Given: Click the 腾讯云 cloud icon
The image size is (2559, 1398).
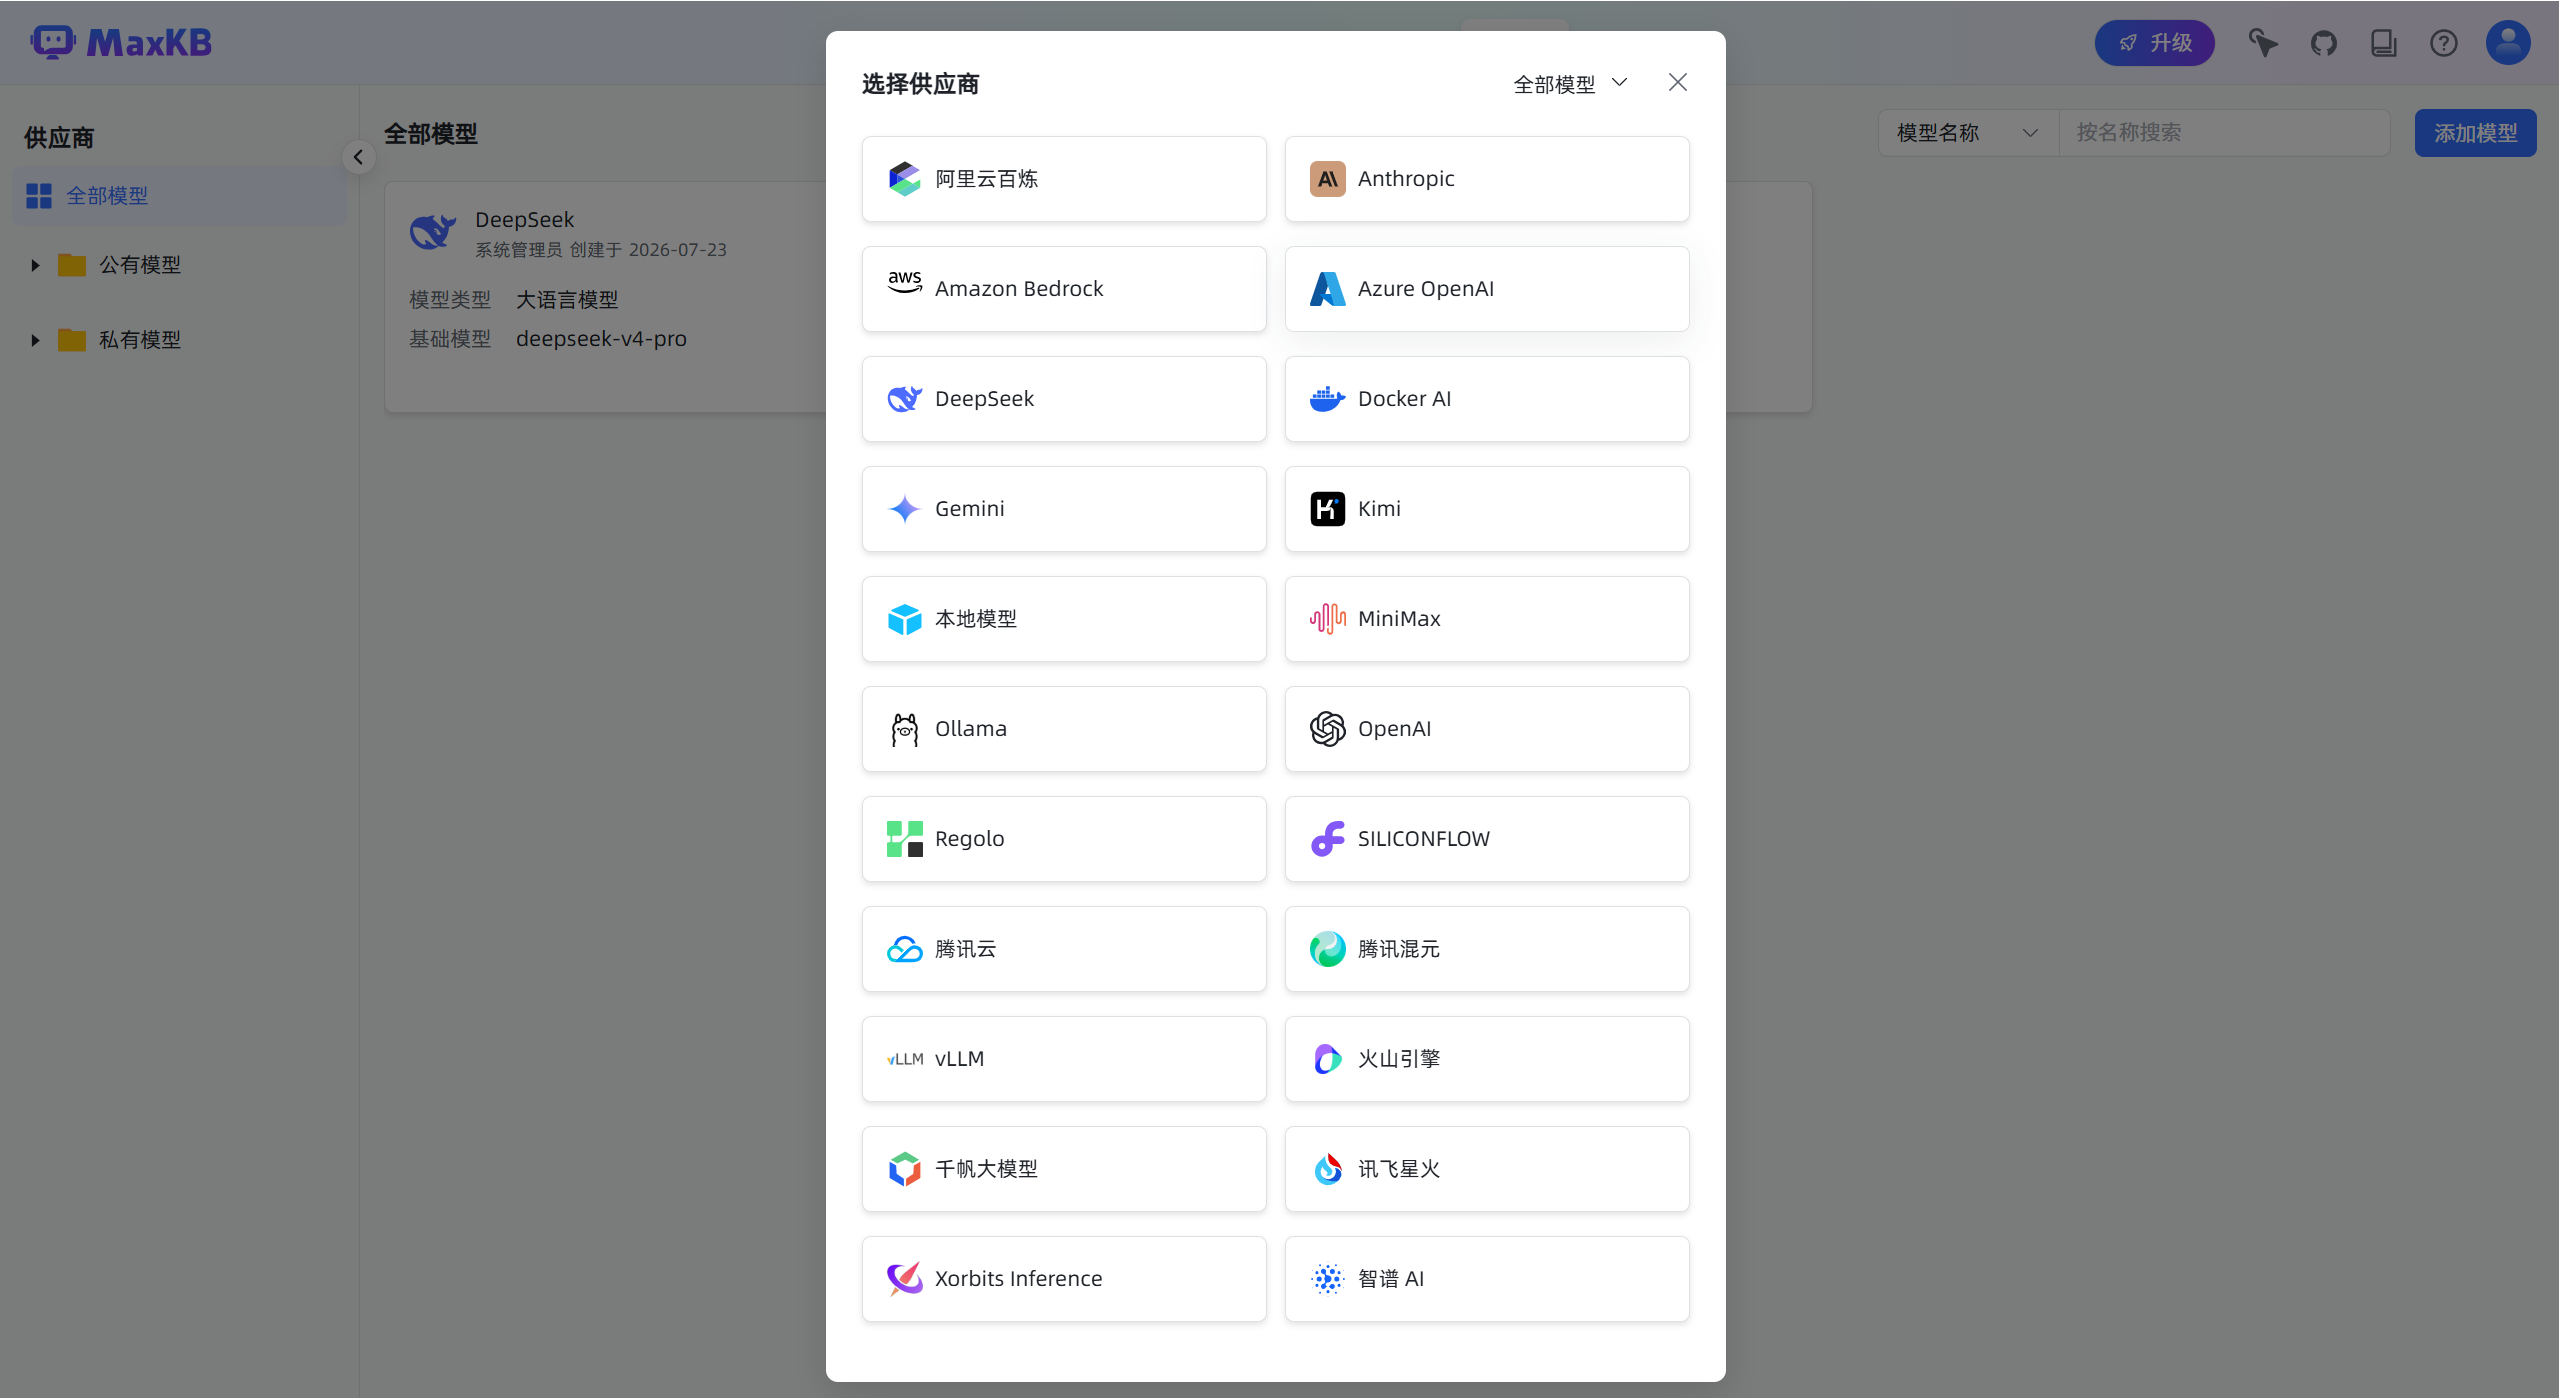Looking at the screenshot, I should [904, 949].
